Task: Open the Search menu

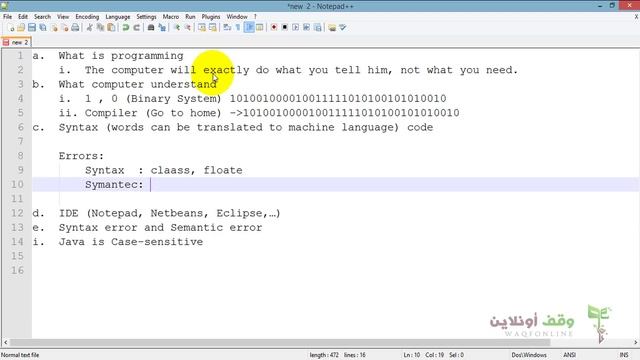Action: 42,17
